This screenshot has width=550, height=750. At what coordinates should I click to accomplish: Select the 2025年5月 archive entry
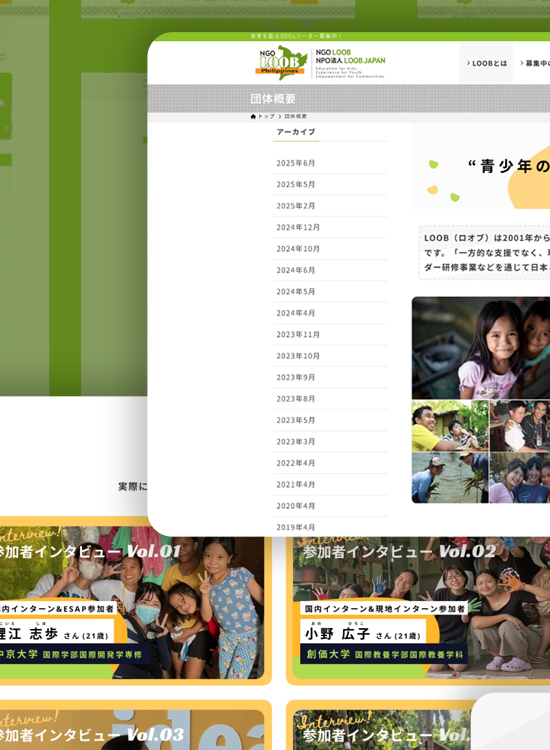(296, 184)
